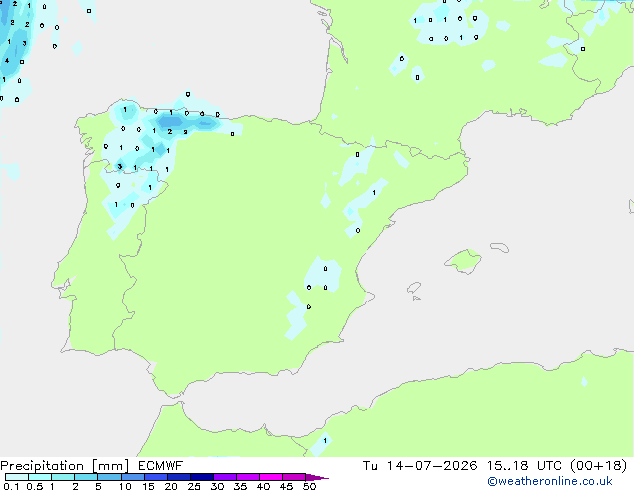Open the weatheronline.co.uk copyright link
Image resolution: width=634 pixels, height=490 pixels.
pos(550,481)
